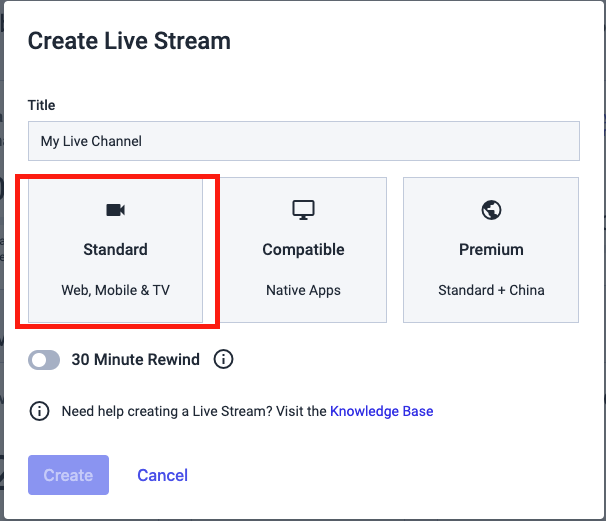Choose the Compatible heading text
The width and height of the screenshot is (606, 521).
click(x=303, y=250)
